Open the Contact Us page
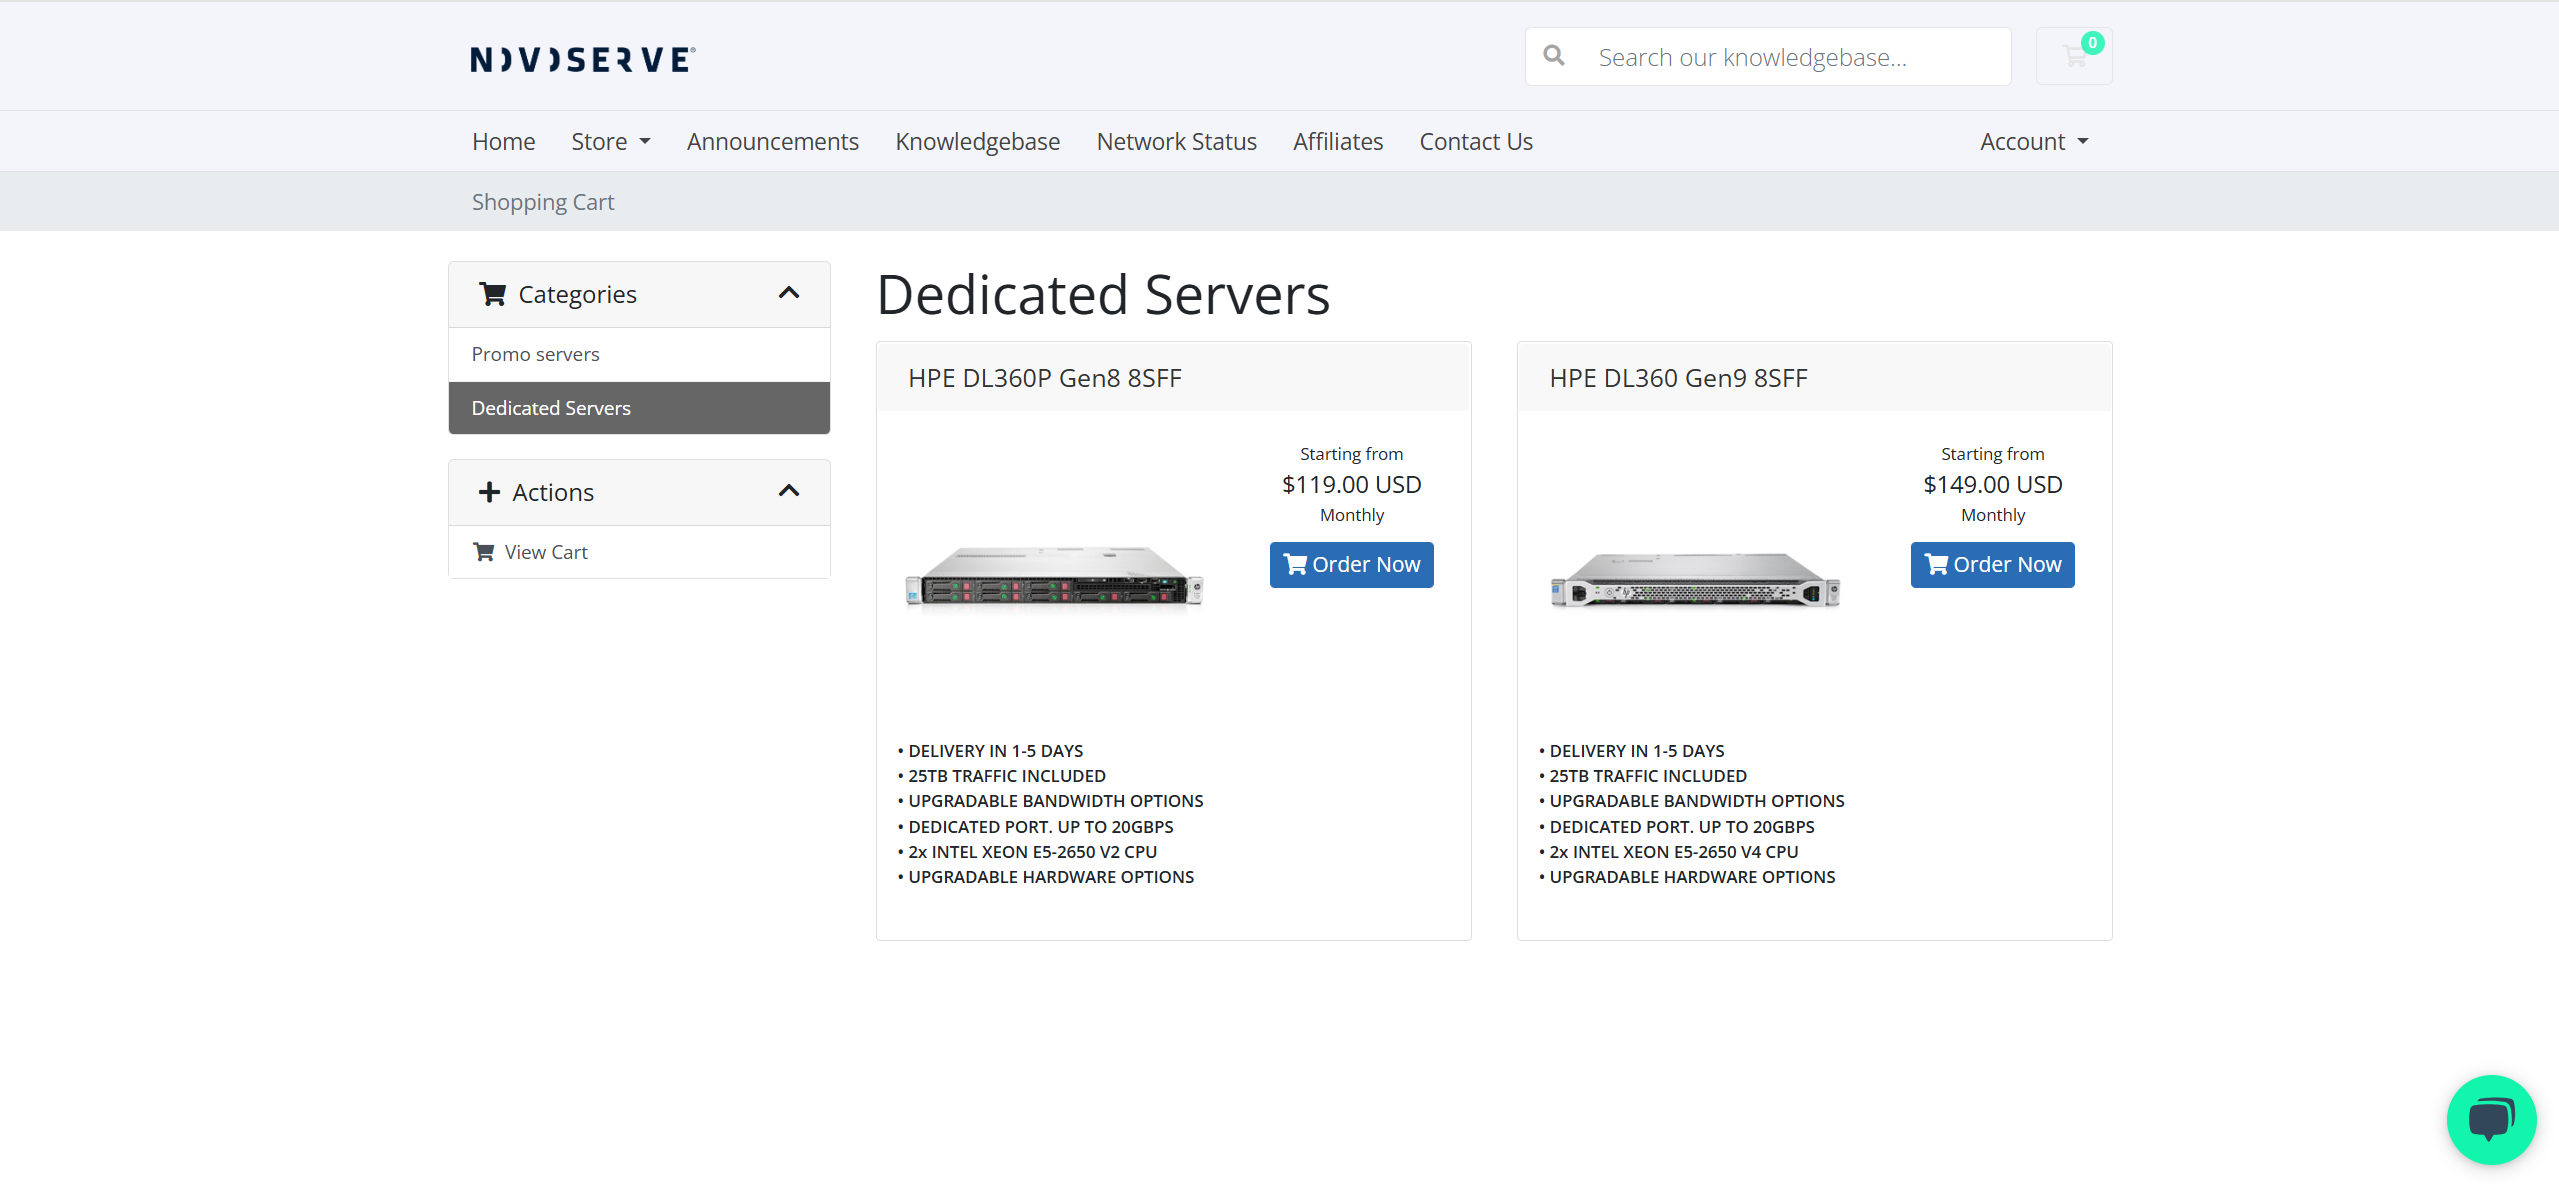Screen dimensions: 2559x1188 click(1475, 141)
